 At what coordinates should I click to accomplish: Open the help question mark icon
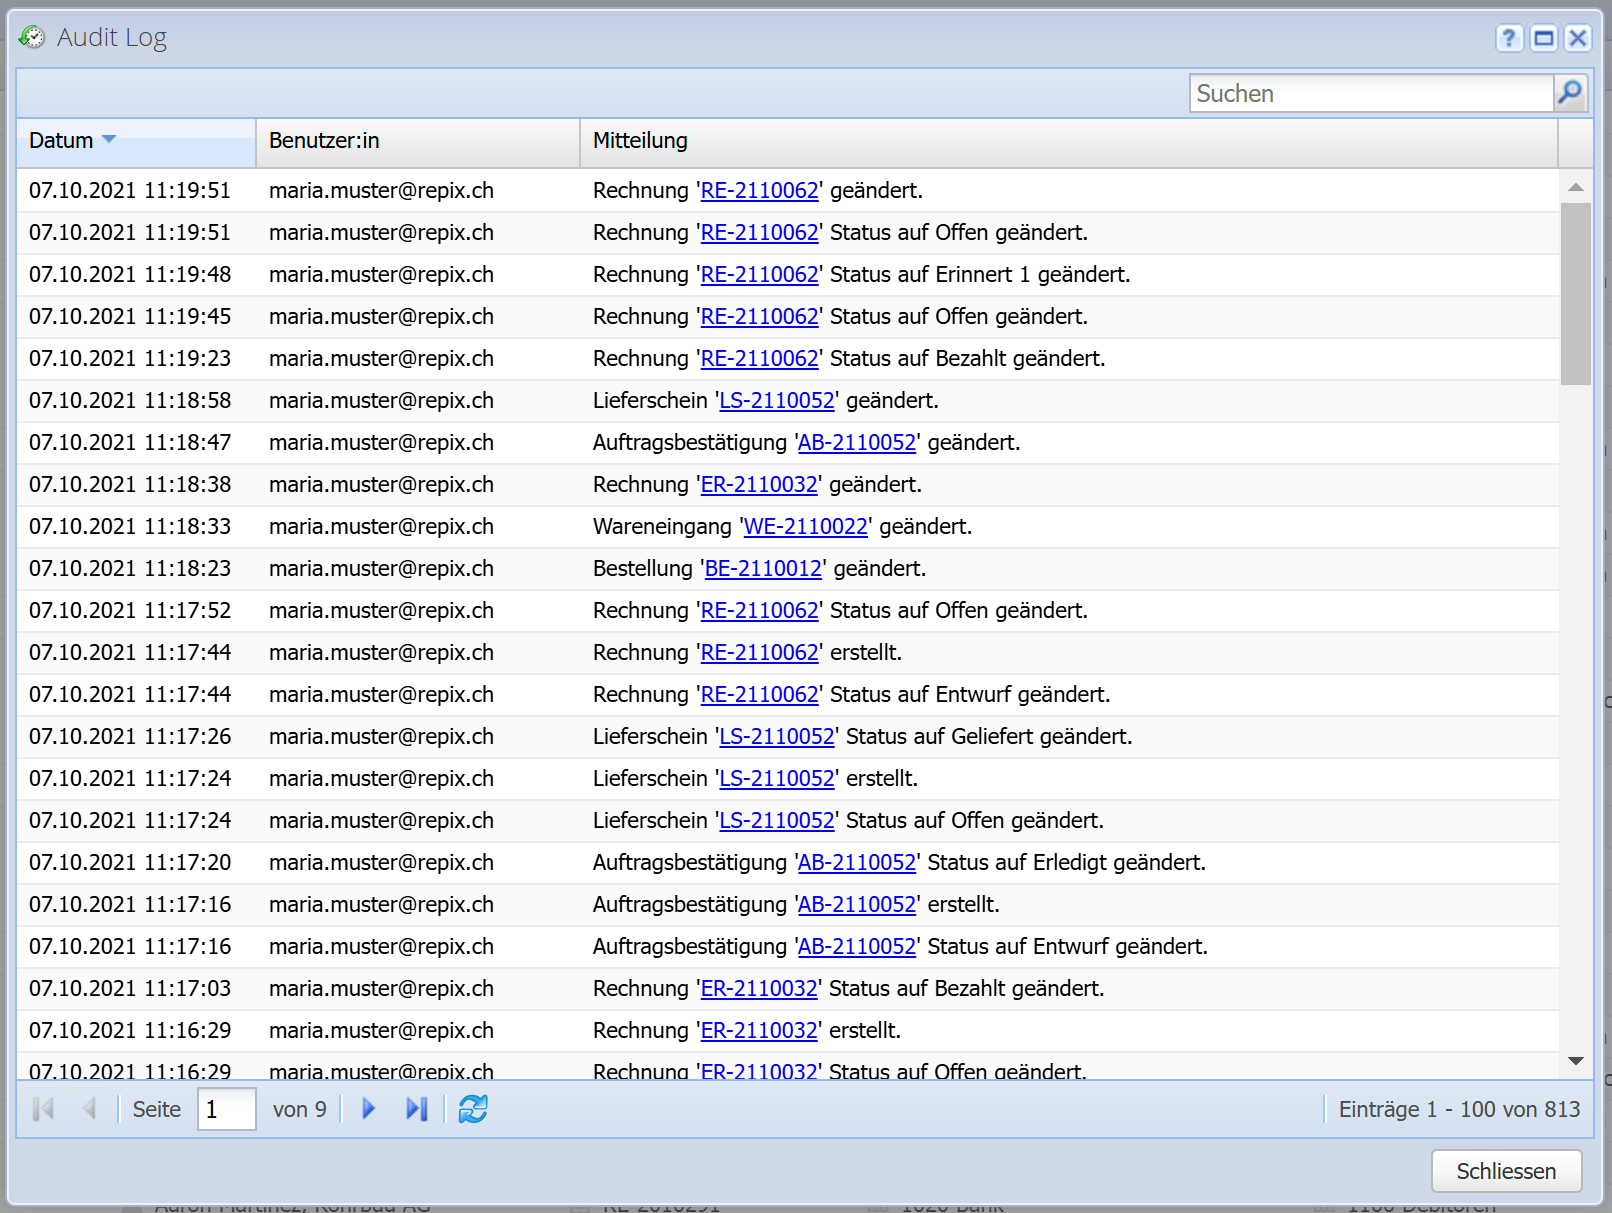click(1509, 38)
